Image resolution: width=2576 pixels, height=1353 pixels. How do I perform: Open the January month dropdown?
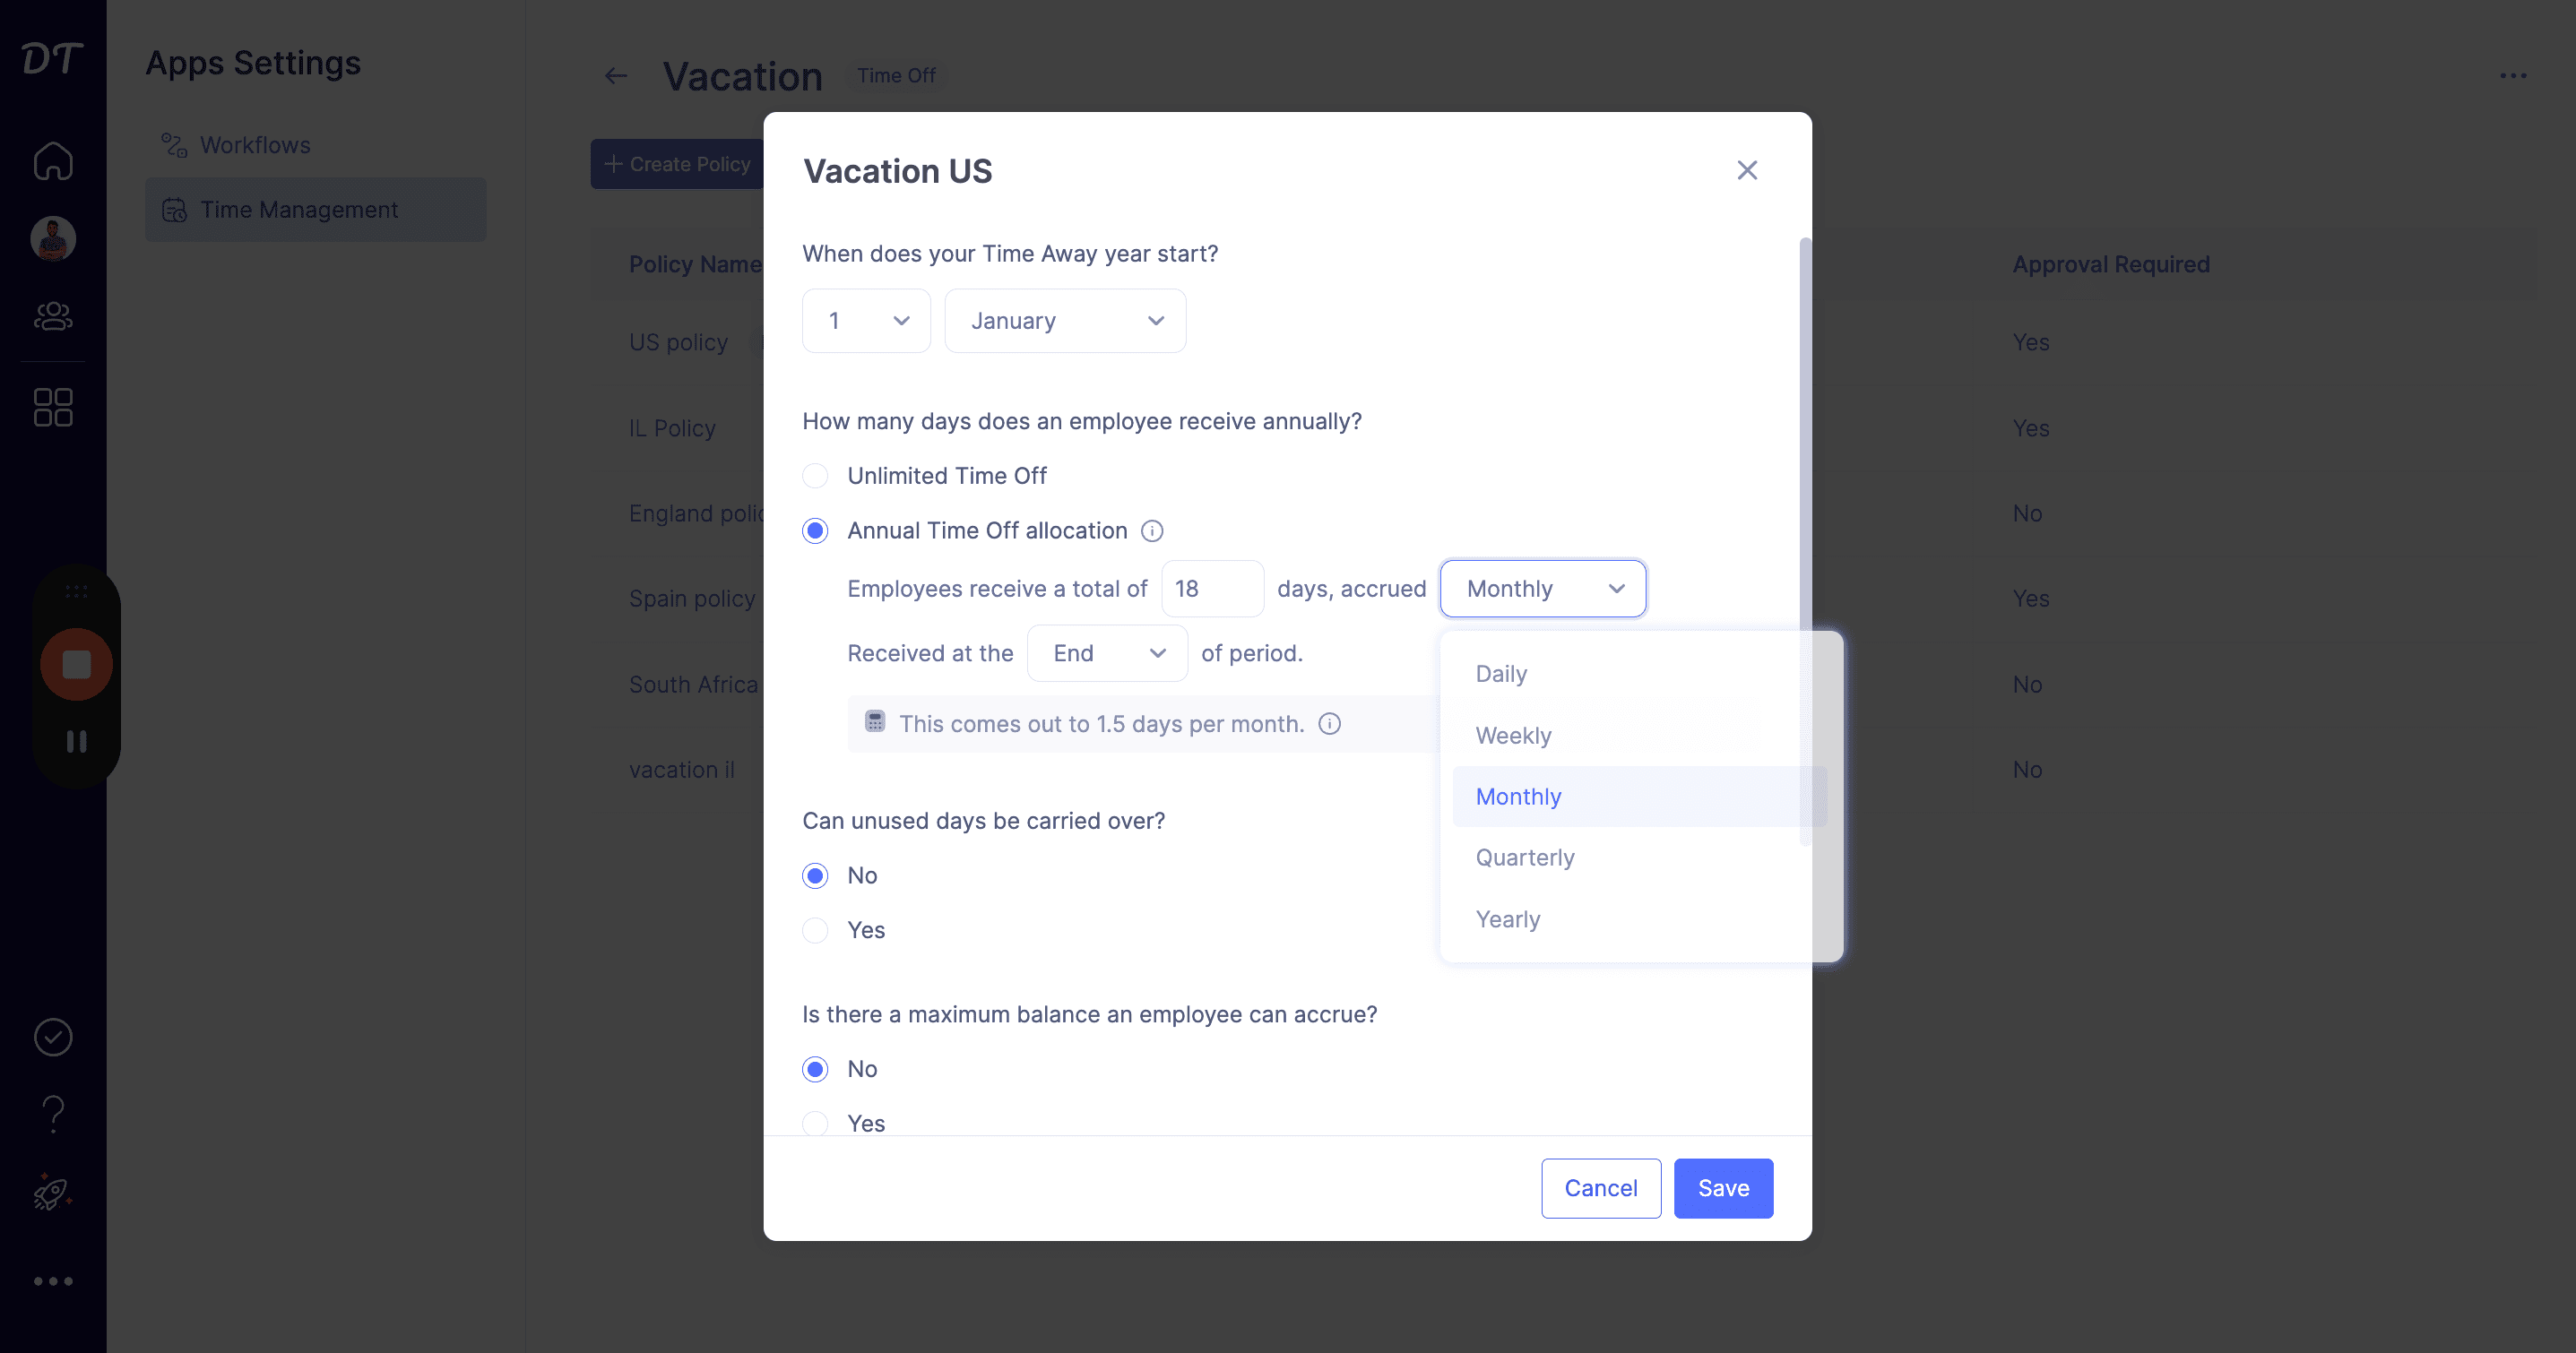point(1065,321)
